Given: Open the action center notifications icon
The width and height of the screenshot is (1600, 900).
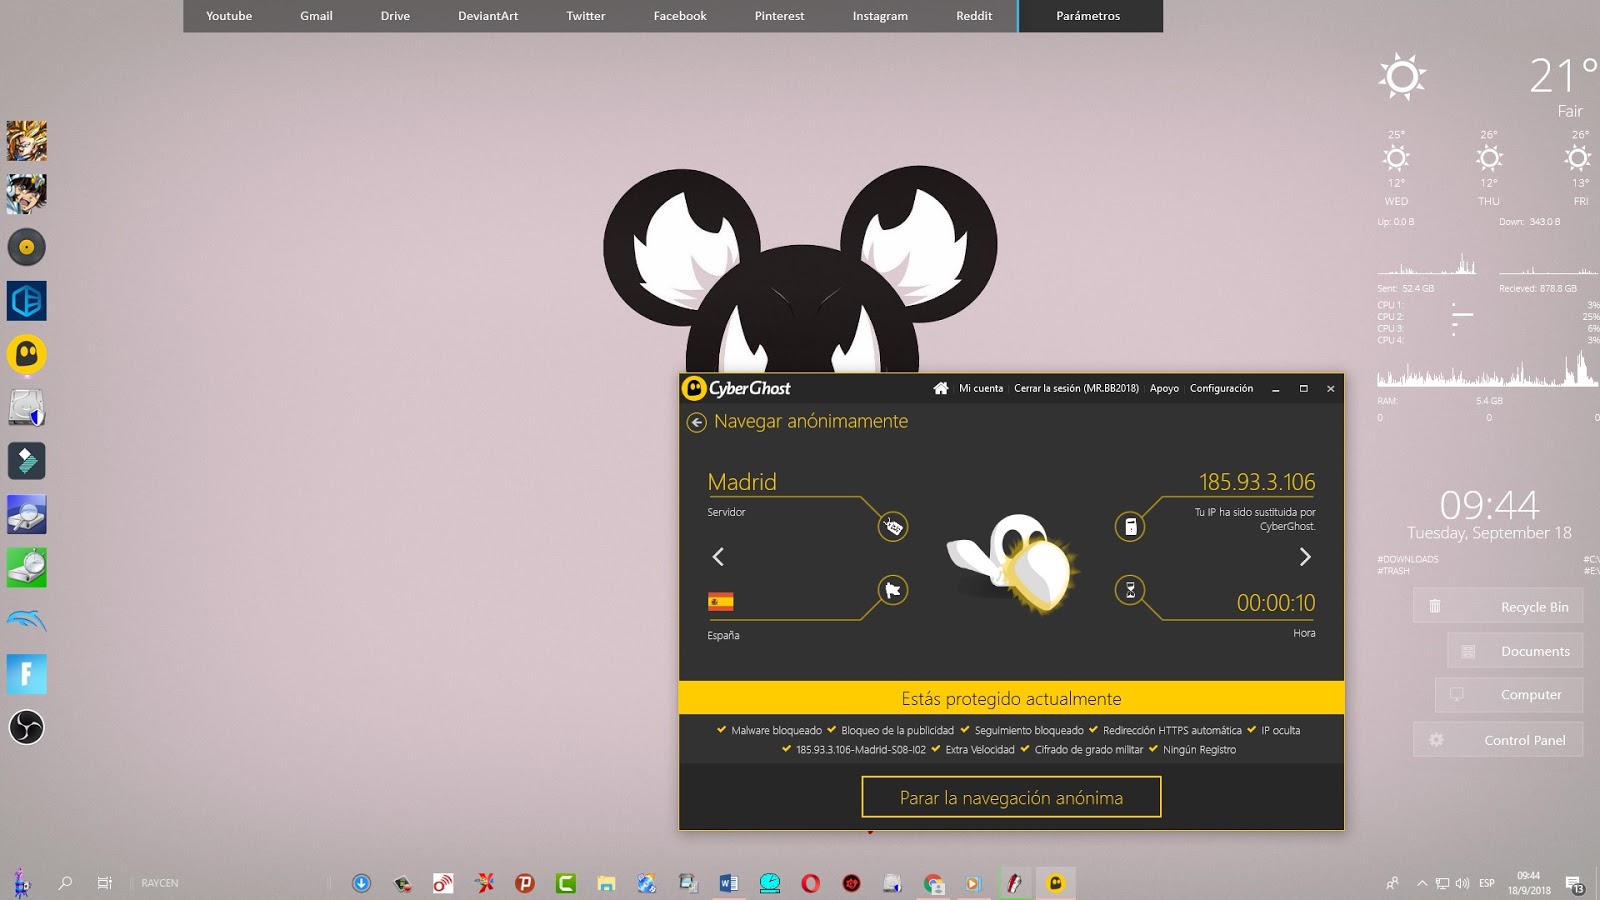Looking at the screenshot, I should [x=1574, y=884].
